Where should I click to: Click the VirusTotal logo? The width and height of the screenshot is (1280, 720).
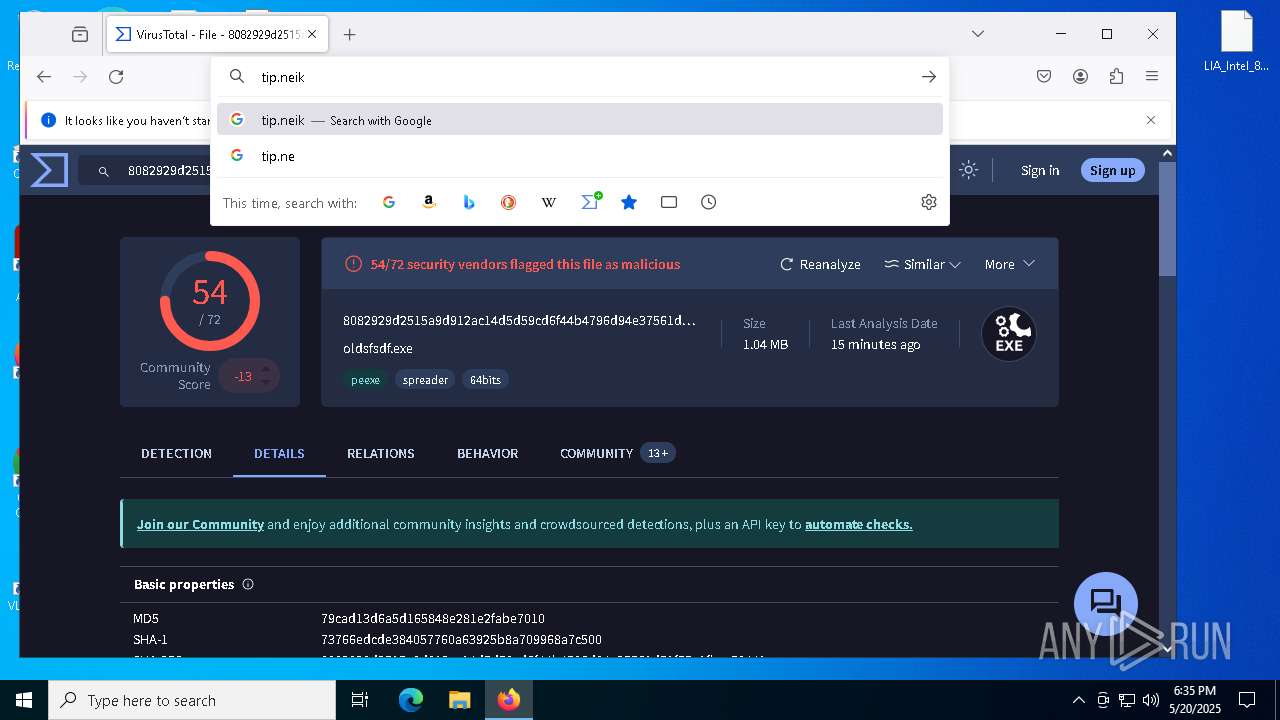click(49, 170)
